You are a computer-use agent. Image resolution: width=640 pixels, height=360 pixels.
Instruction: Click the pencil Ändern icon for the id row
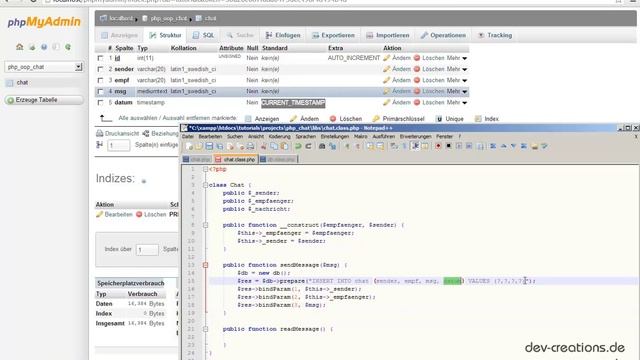pos(387,58)
